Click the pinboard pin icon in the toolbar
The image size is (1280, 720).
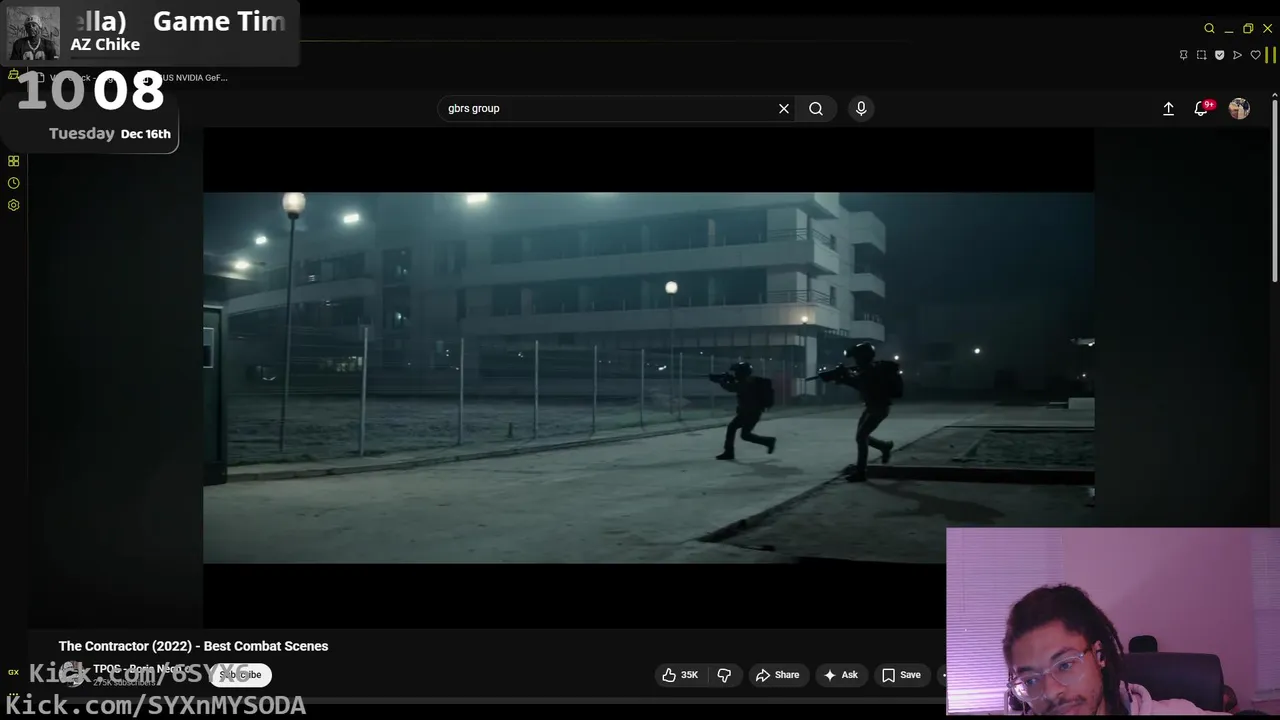[1184, 55]
